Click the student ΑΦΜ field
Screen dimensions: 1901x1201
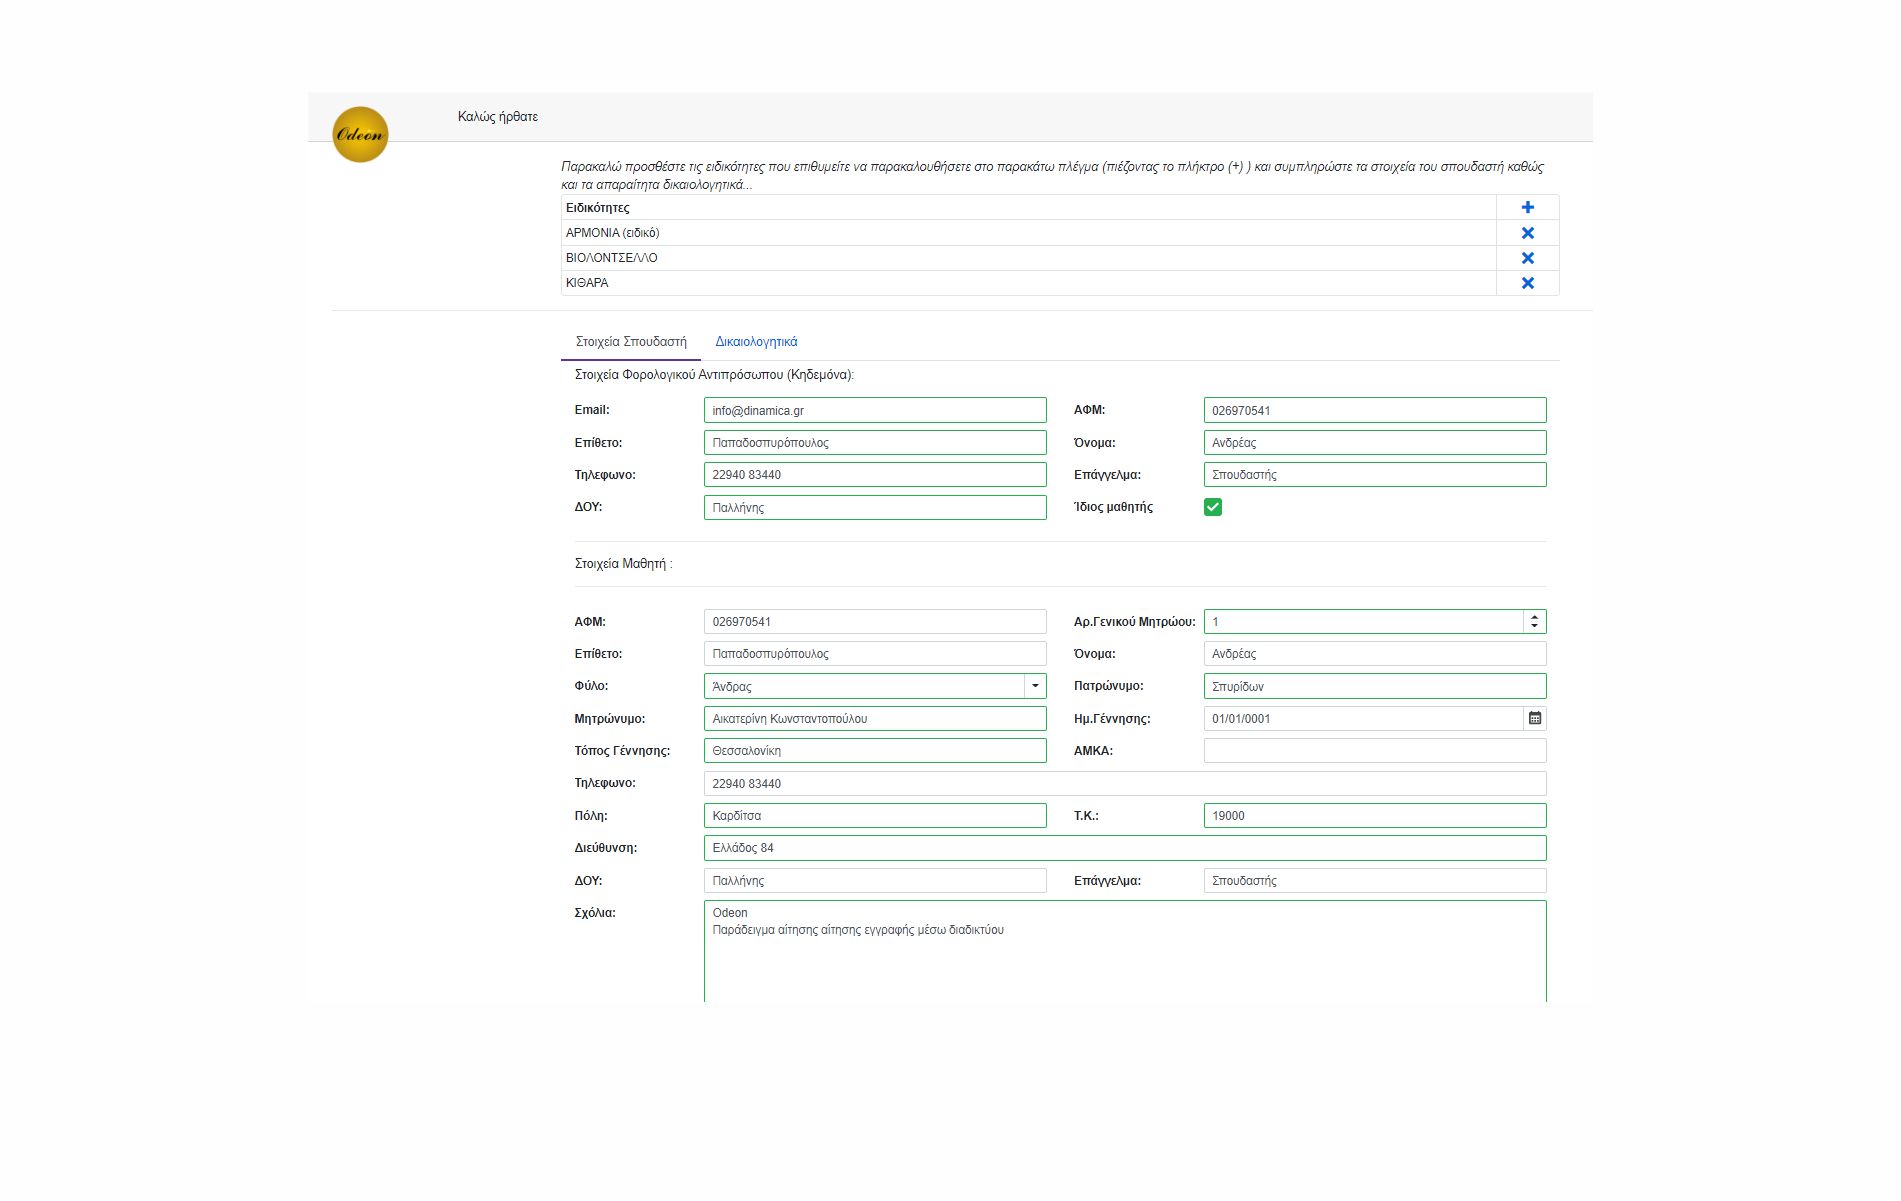(x=875, y=621)
